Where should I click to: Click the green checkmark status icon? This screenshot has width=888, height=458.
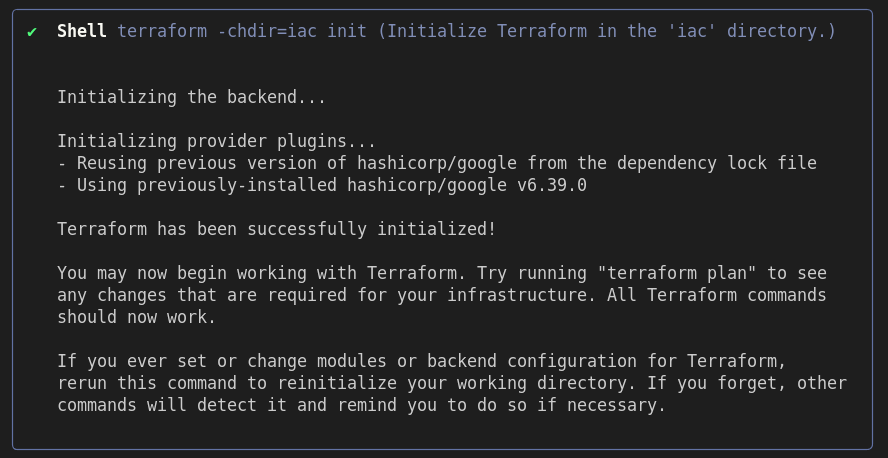pos(32,31)
